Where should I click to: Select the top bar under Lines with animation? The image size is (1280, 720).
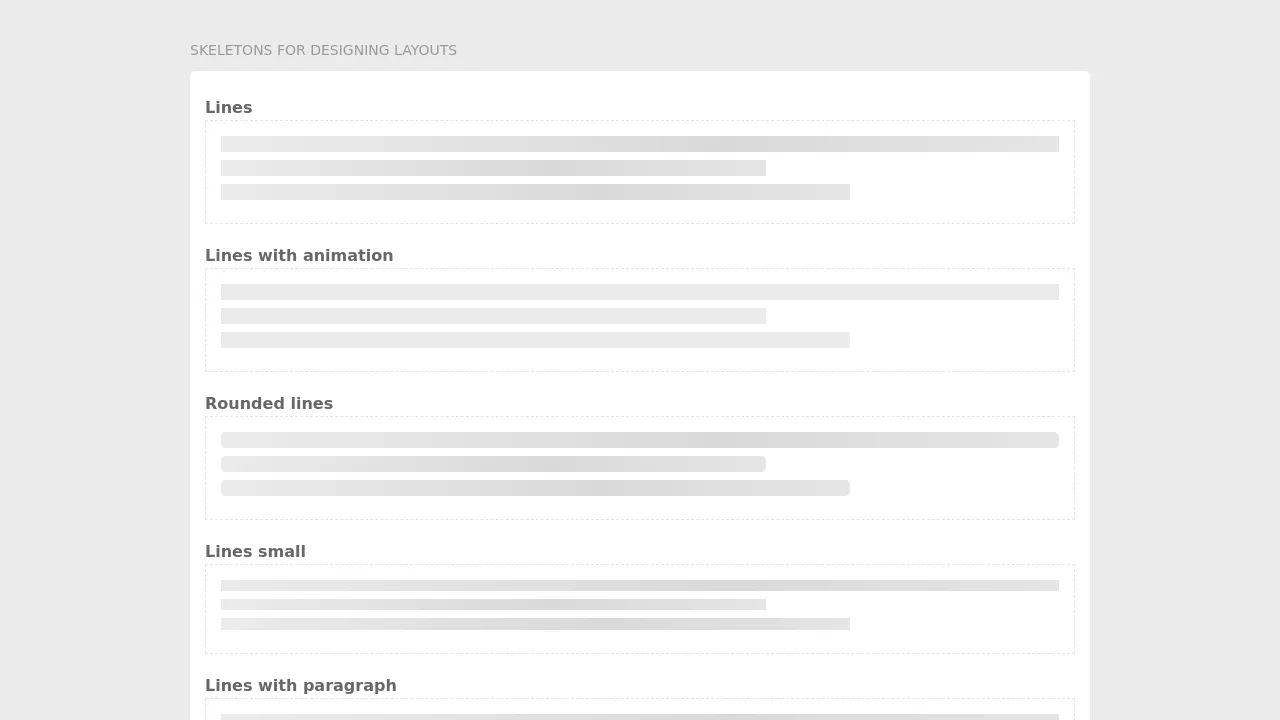639,292
